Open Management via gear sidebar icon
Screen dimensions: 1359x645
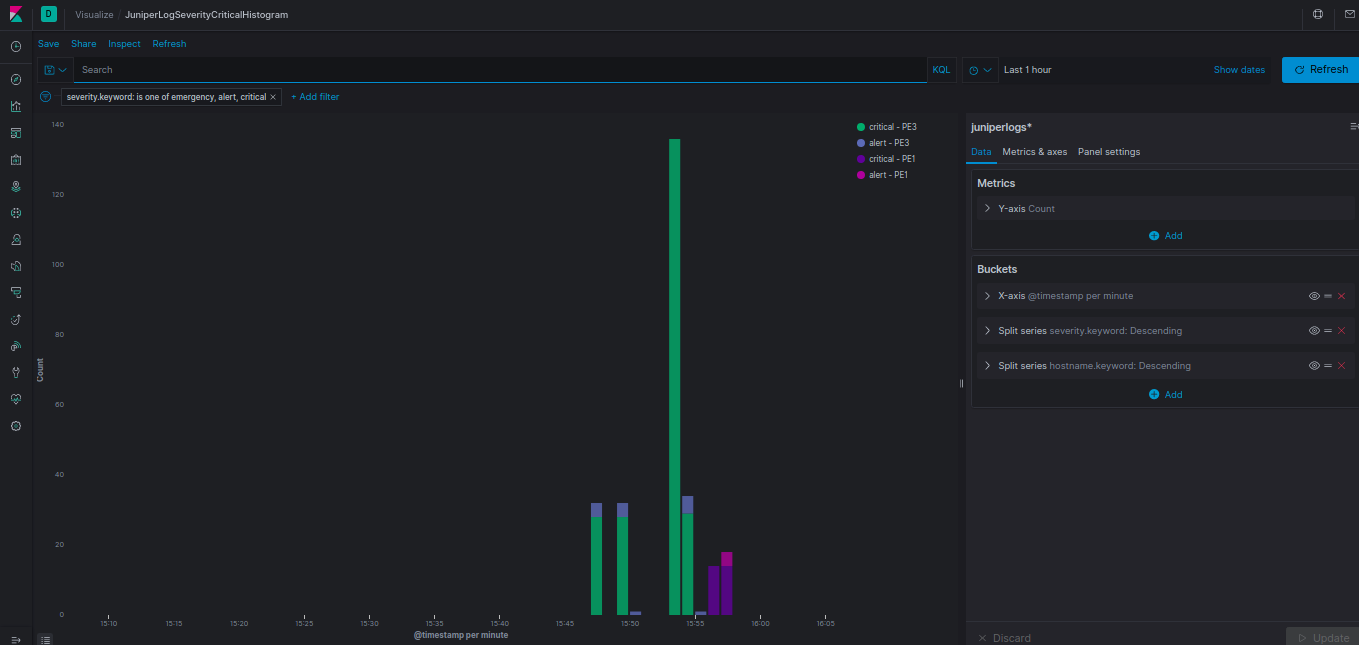(16, 426)
